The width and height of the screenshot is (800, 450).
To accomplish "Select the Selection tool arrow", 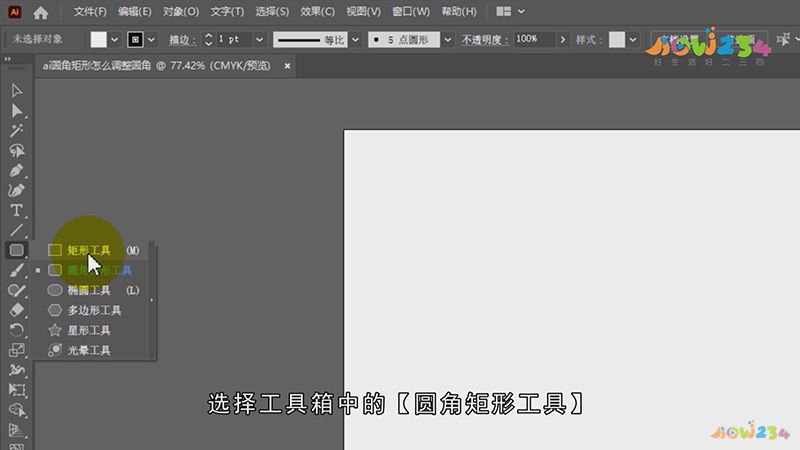I will point(16,91).
